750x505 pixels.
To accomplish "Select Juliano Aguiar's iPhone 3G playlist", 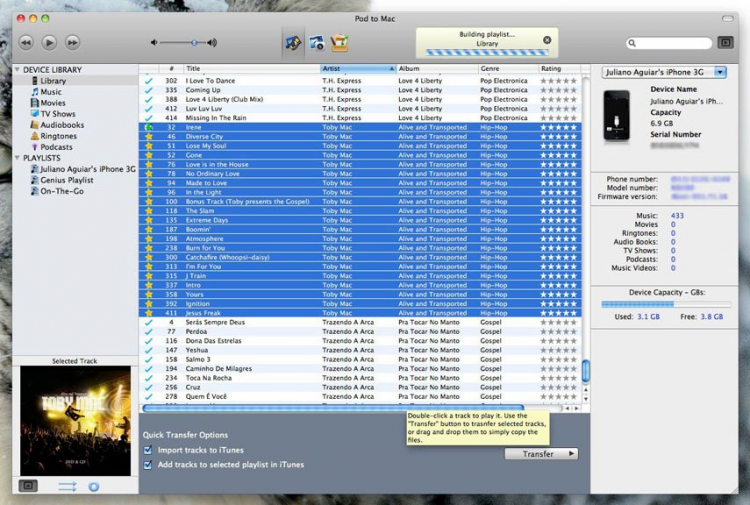I will tap(83, 169).
